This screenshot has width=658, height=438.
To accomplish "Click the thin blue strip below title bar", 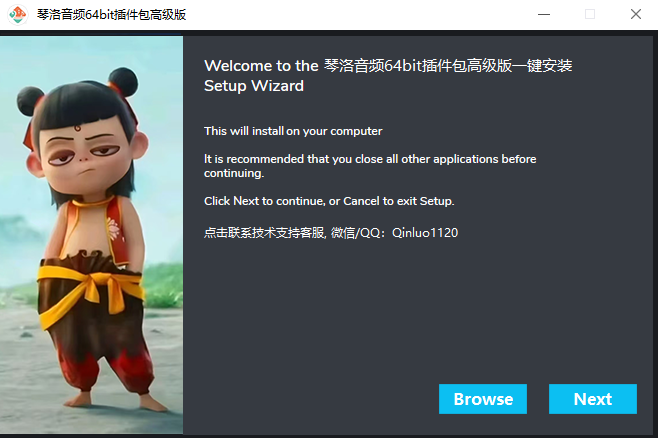I will click(x=91, y=33).
